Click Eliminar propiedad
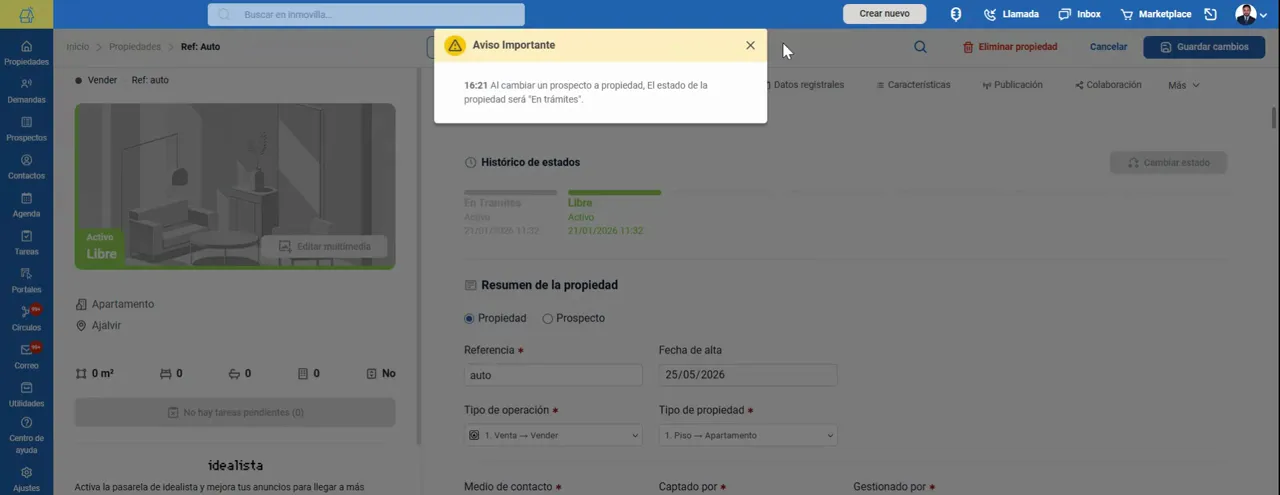 coord(1010,47)
